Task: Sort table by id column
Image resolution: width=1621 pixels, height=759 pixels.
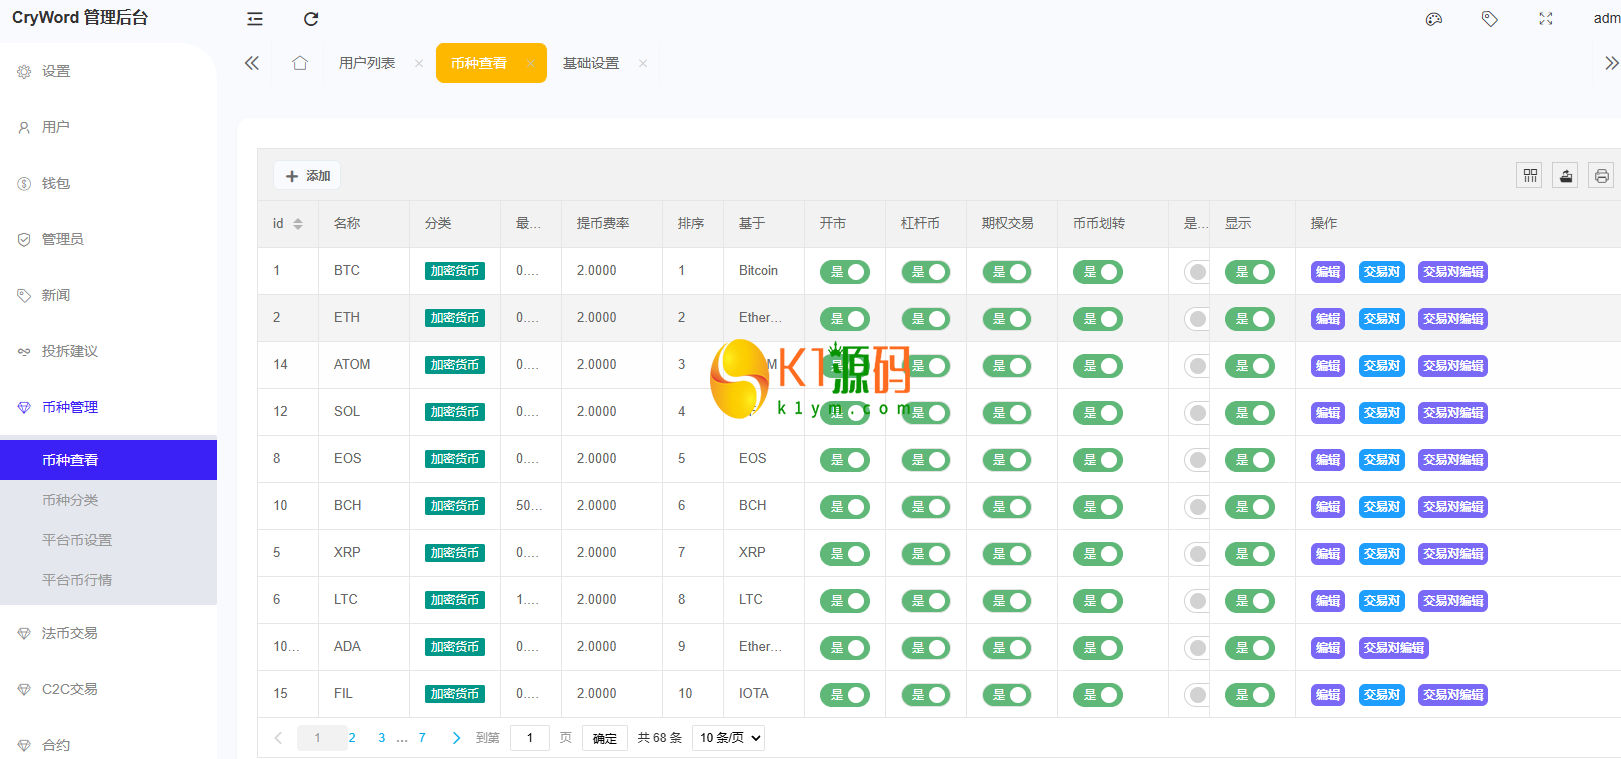Action: (298, 224)
